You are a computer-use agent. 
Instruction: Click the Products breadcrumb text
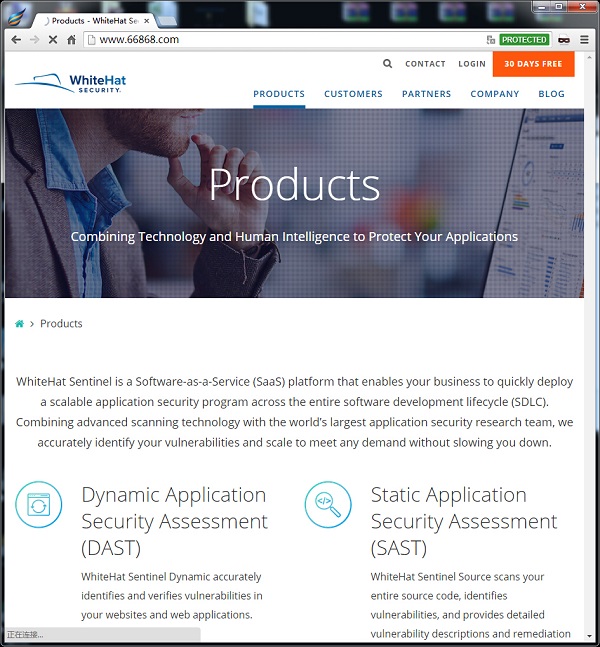click(x=61, y=324)
